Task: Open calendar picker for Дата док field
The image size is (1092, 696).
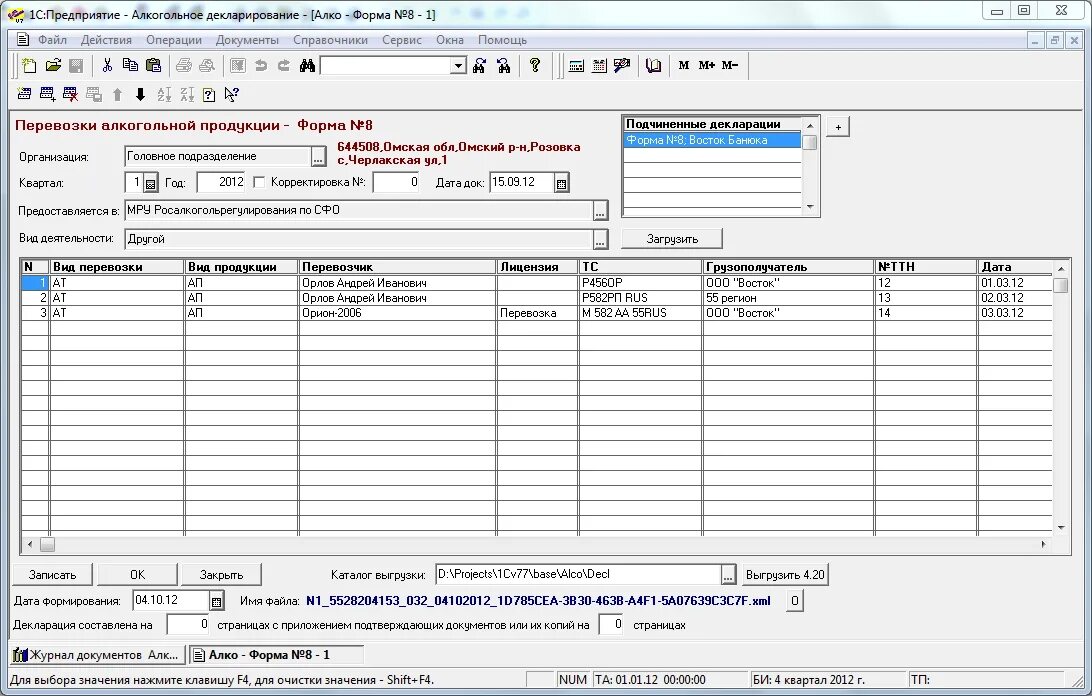Action: pos(561,183)
